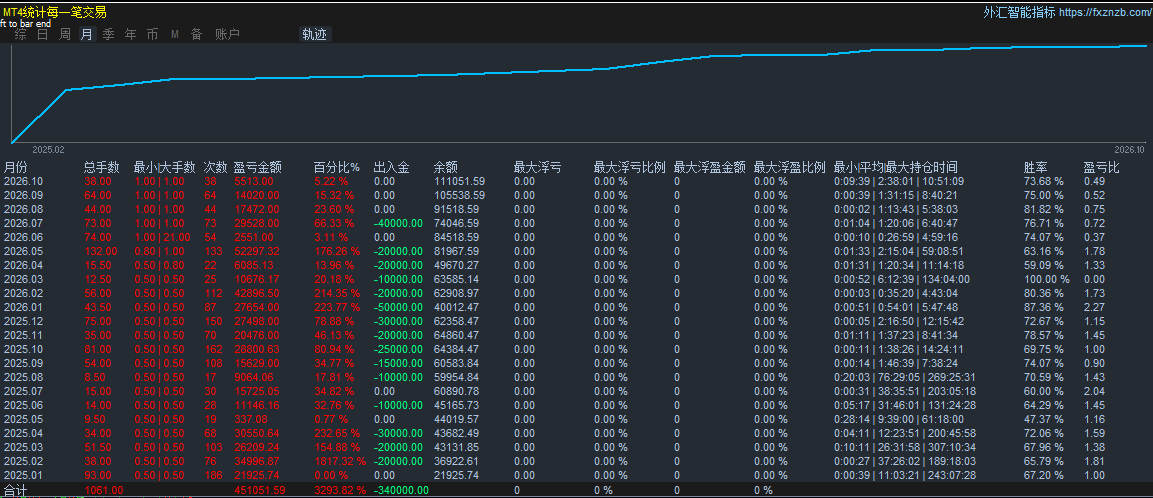1153x498 pixels.
Task: Click the profit value 52297.32
Action: [257, 251]
